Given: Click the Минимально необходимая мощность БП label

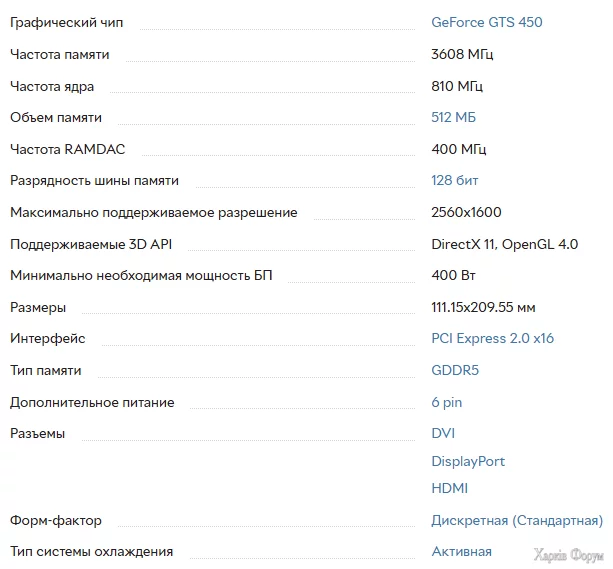Looking at the screenshot, I should (x=140, y=276).
